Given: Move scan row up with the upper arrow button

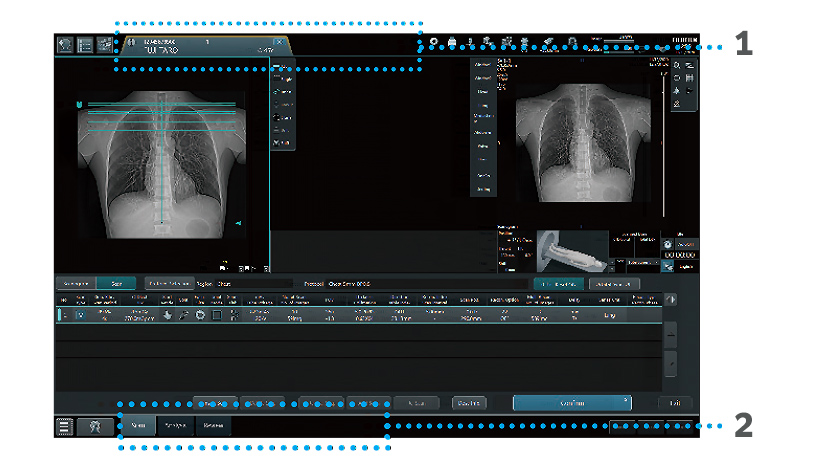Looking at the screenshot, I should [x=671, y=335].
